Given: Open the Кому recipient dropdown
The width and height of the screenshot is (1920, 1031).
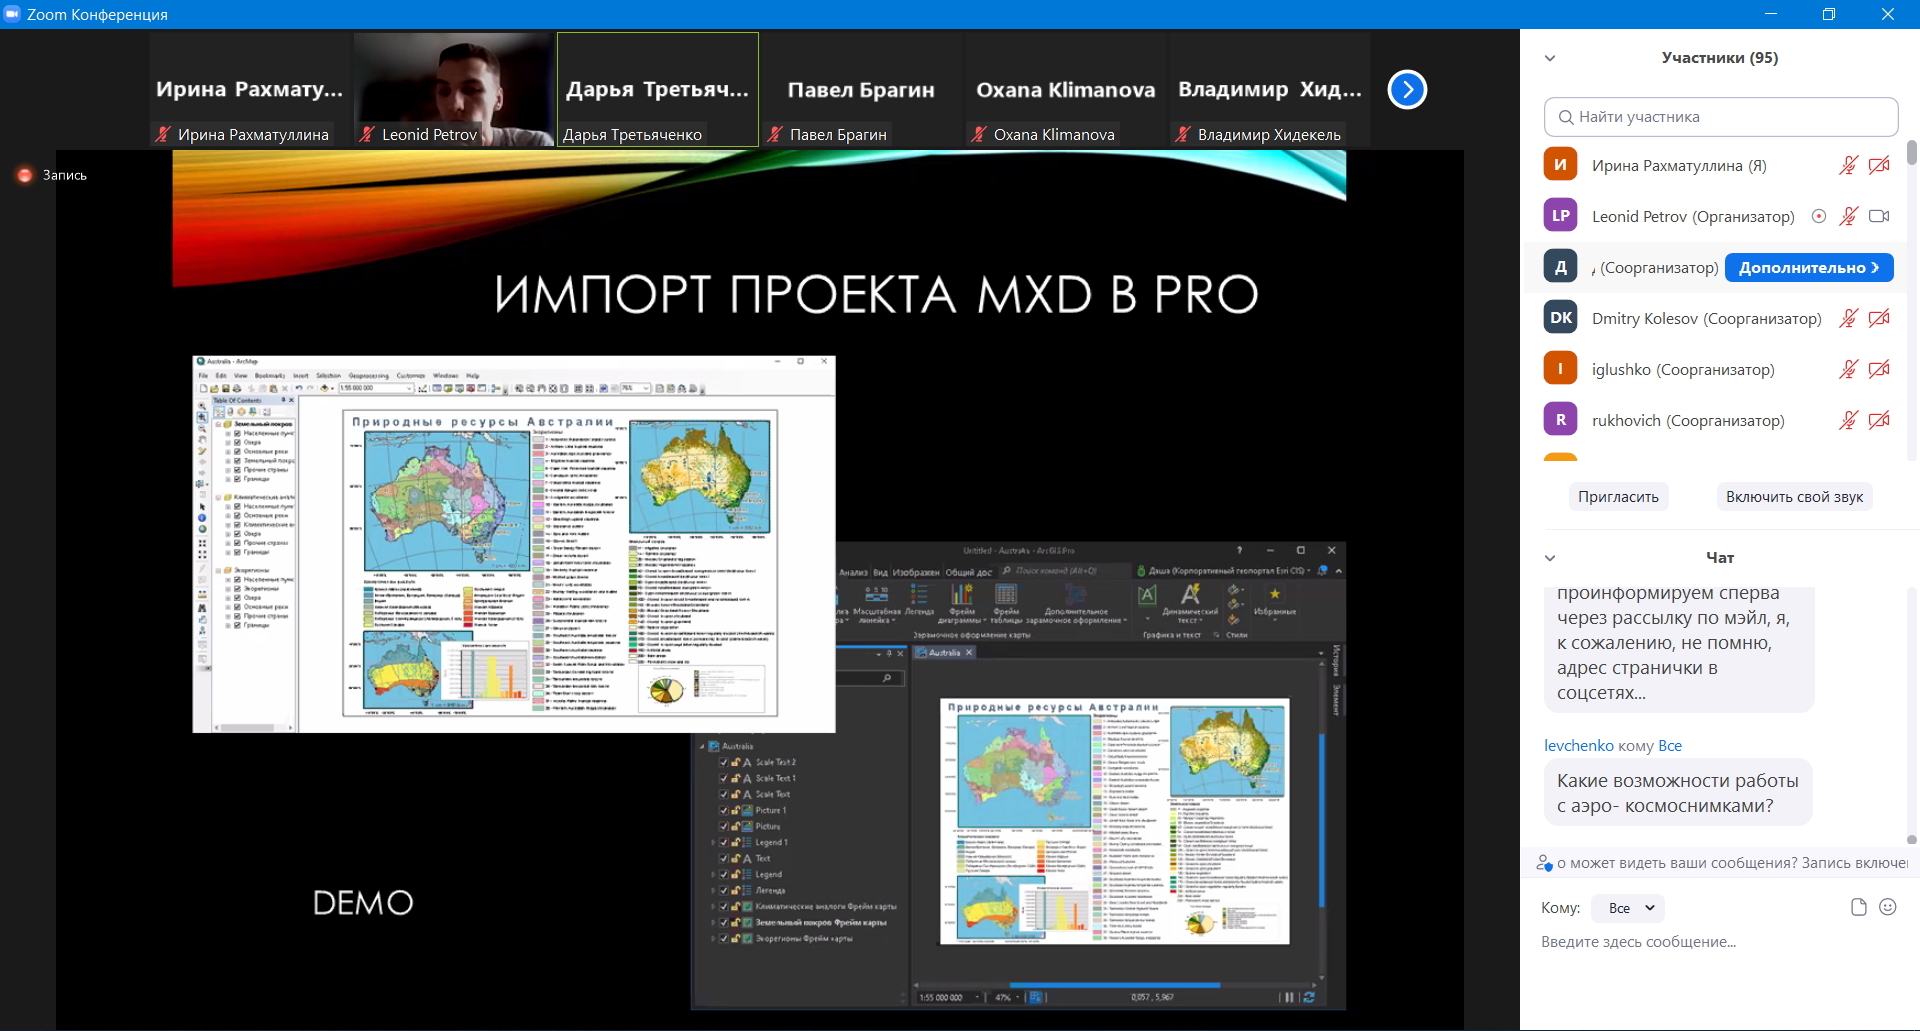Looking at the screenshot, I should (x=1628, y=908).
